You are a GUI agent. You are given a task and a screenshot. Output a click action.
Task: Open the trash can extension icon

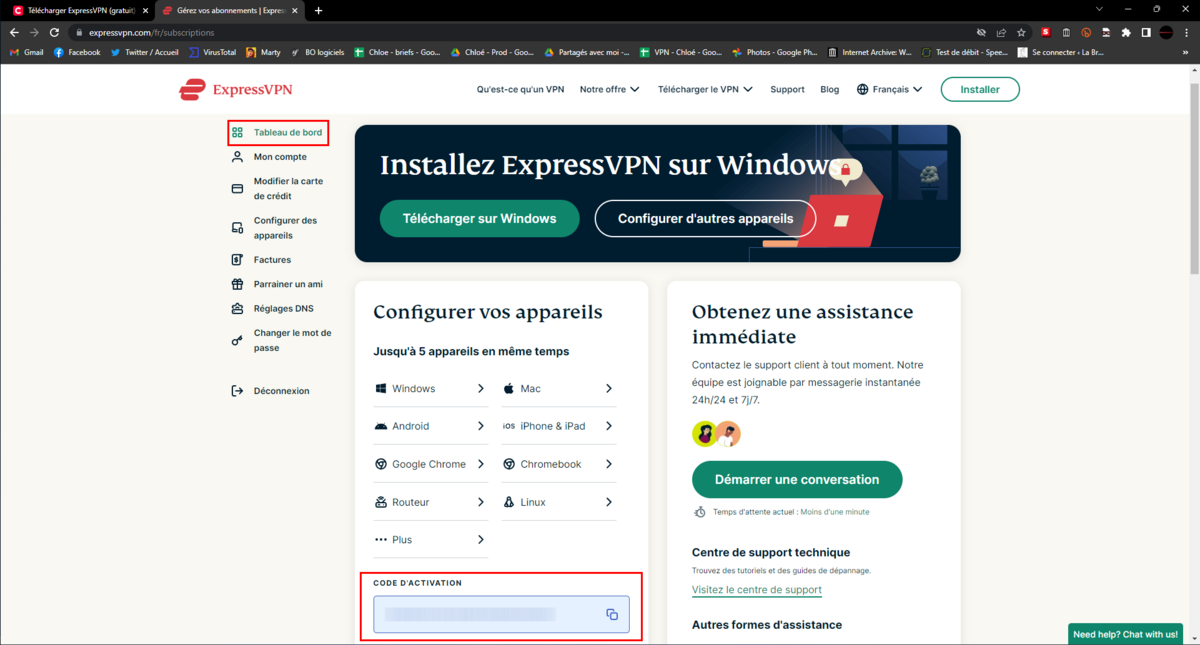[1066, 32]
